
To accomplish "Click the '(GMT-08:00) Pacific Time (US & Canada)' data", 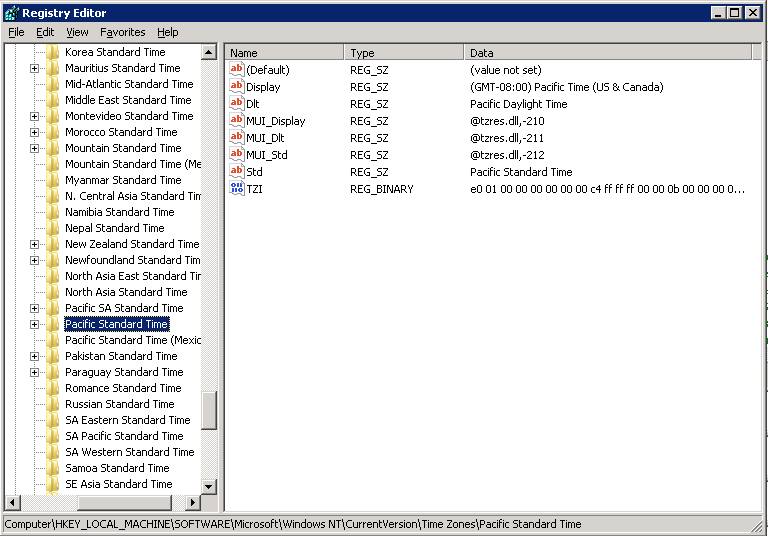I will coord(566,87).
